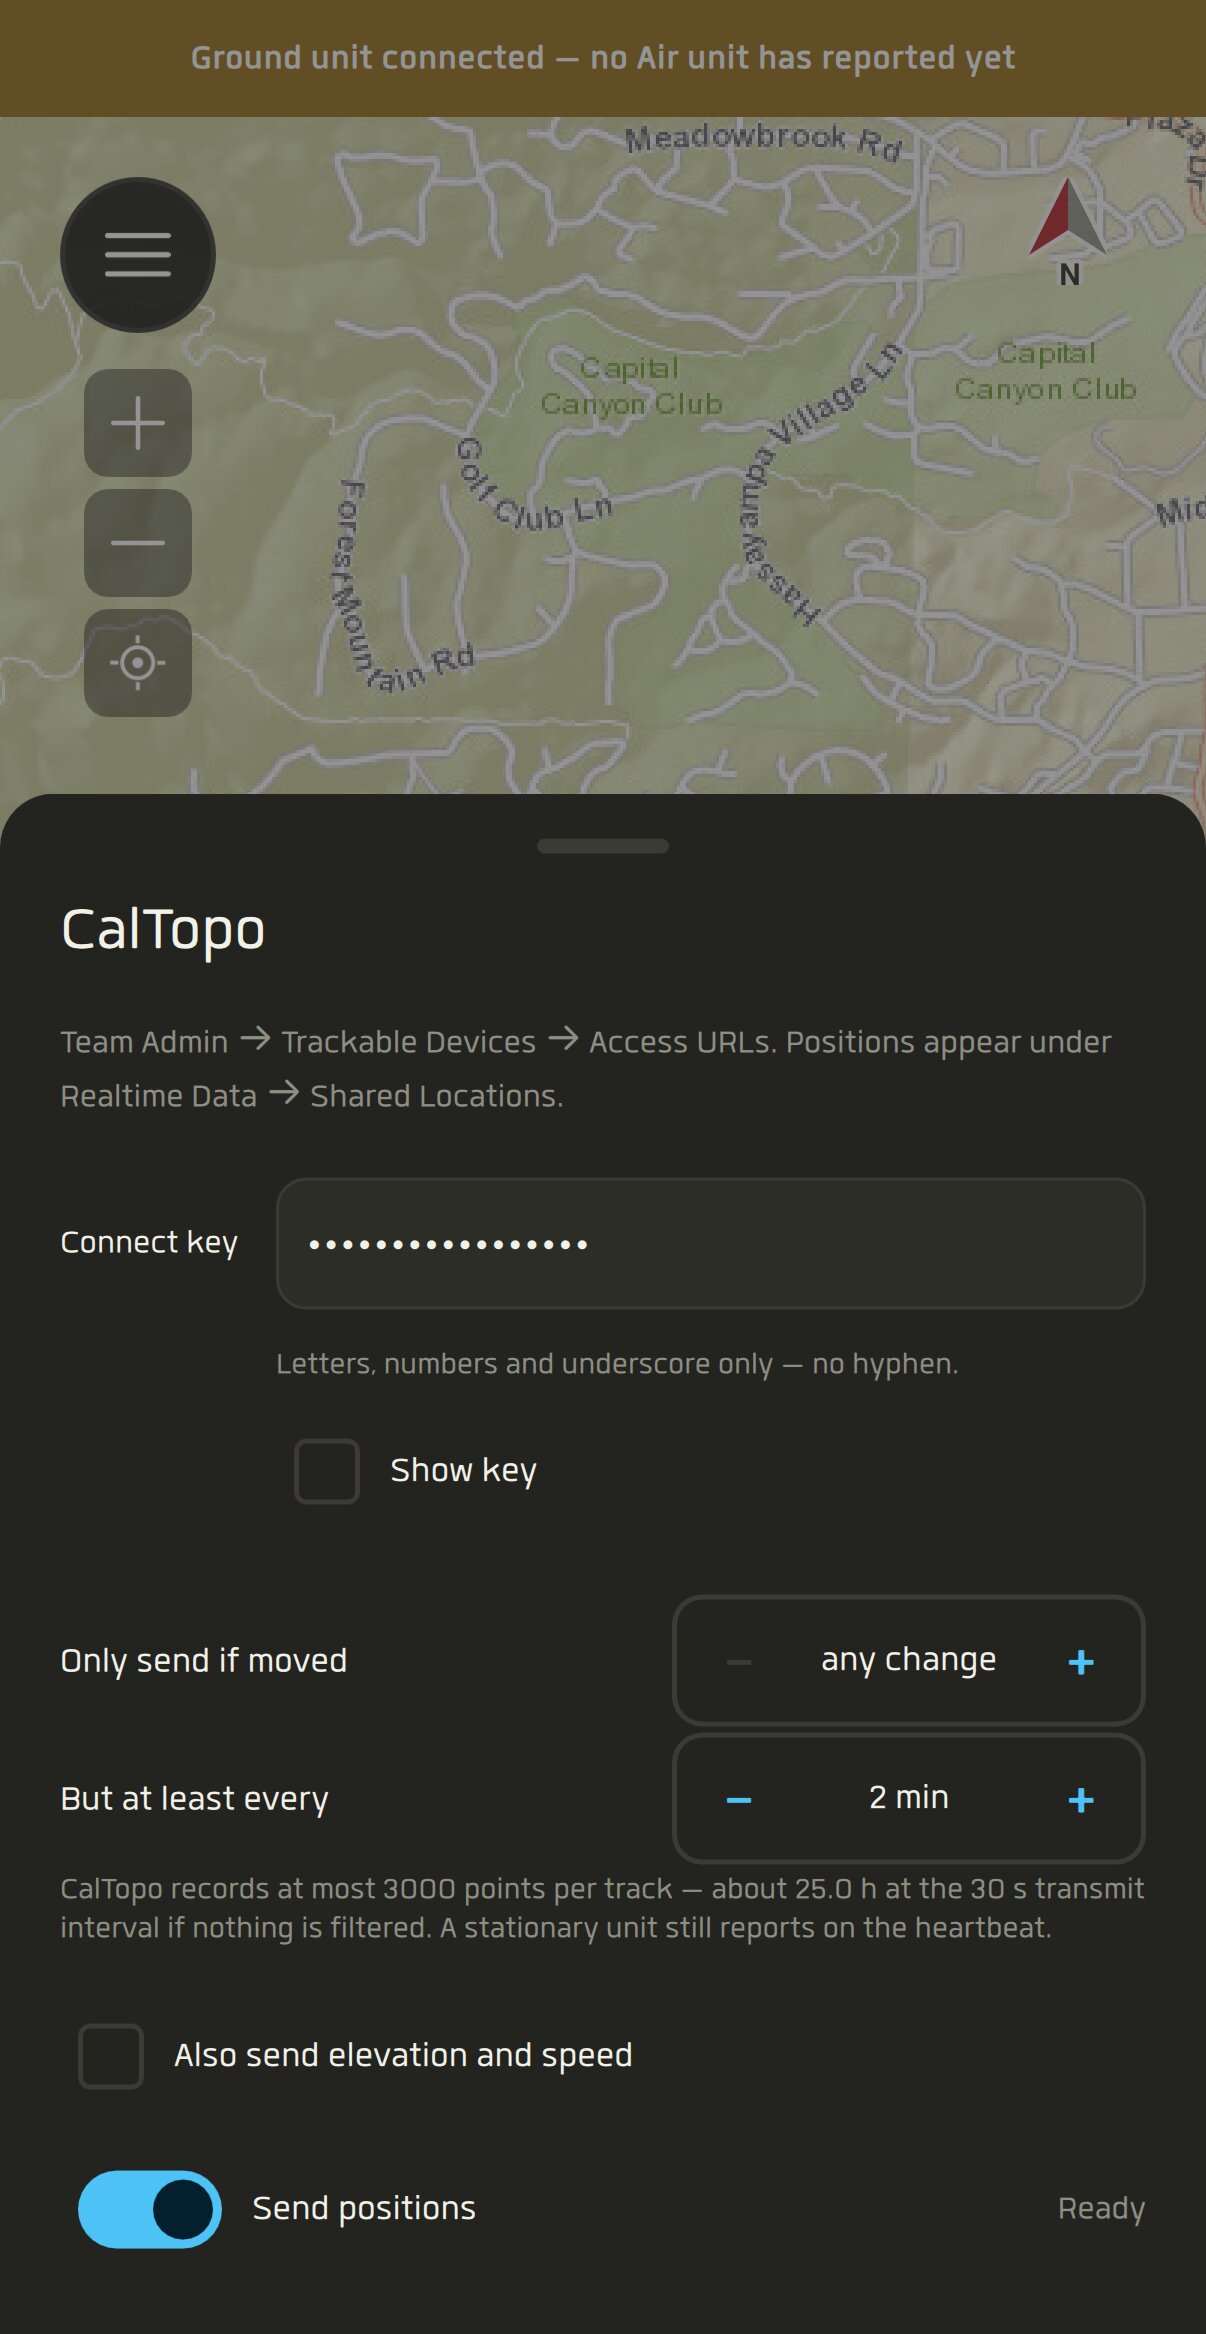
Task: Check the Show key checkbox
Action: tap(327, 1471)
